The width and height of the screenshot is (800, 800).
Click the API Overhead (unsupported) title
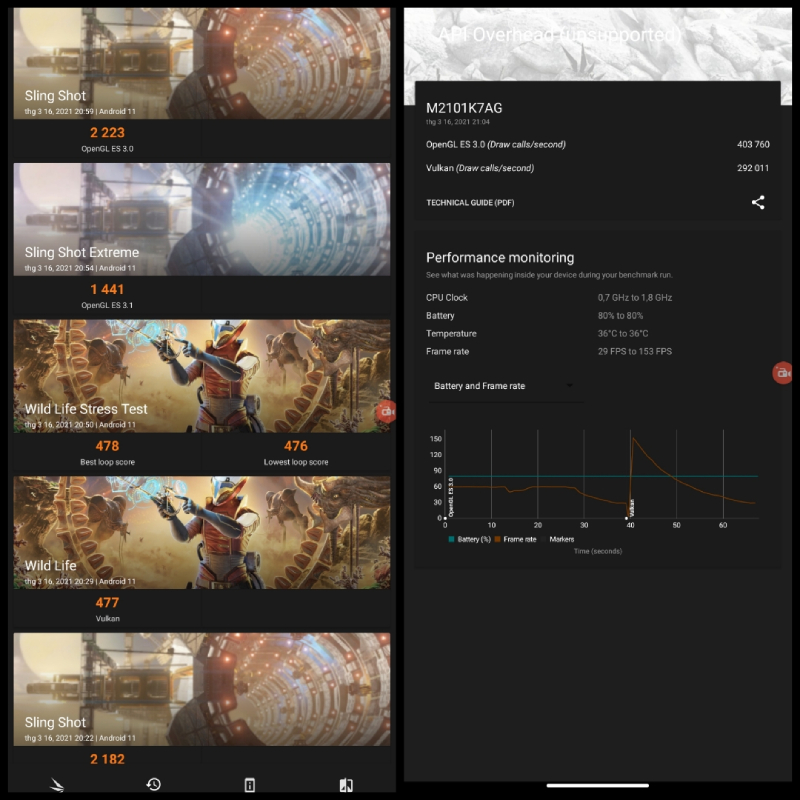pyautogui.click(x=560, y=35)
